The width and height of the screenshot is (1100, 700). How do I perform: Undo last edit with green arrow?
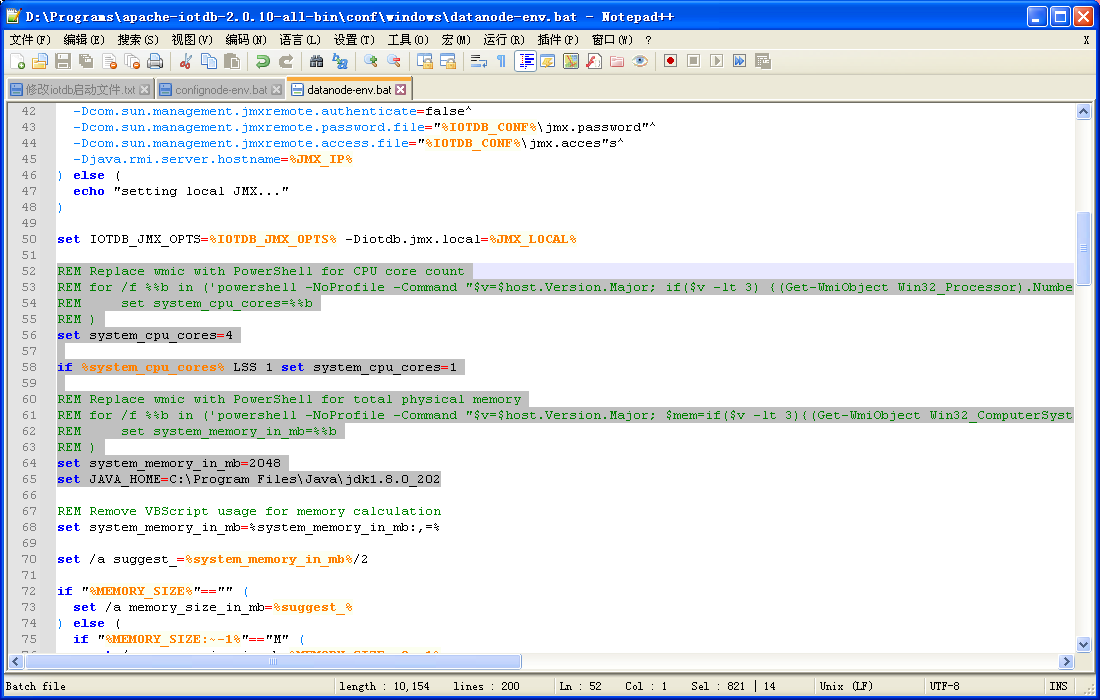click(x=263, y=62)
